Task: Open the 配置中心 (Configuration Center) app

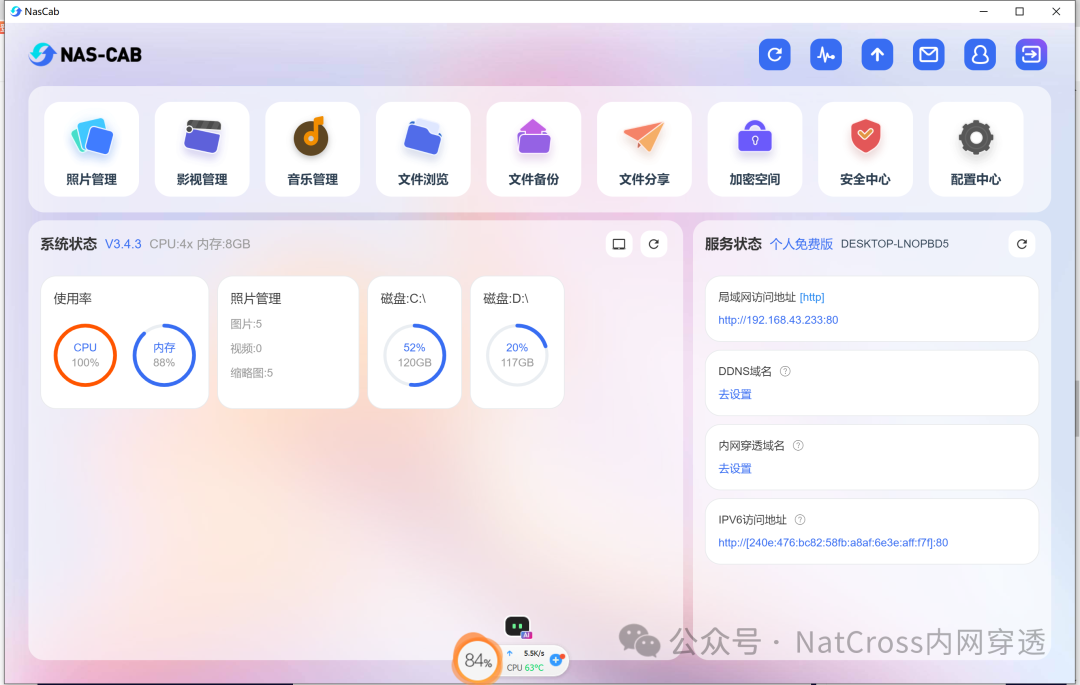Action: point(976,148)
